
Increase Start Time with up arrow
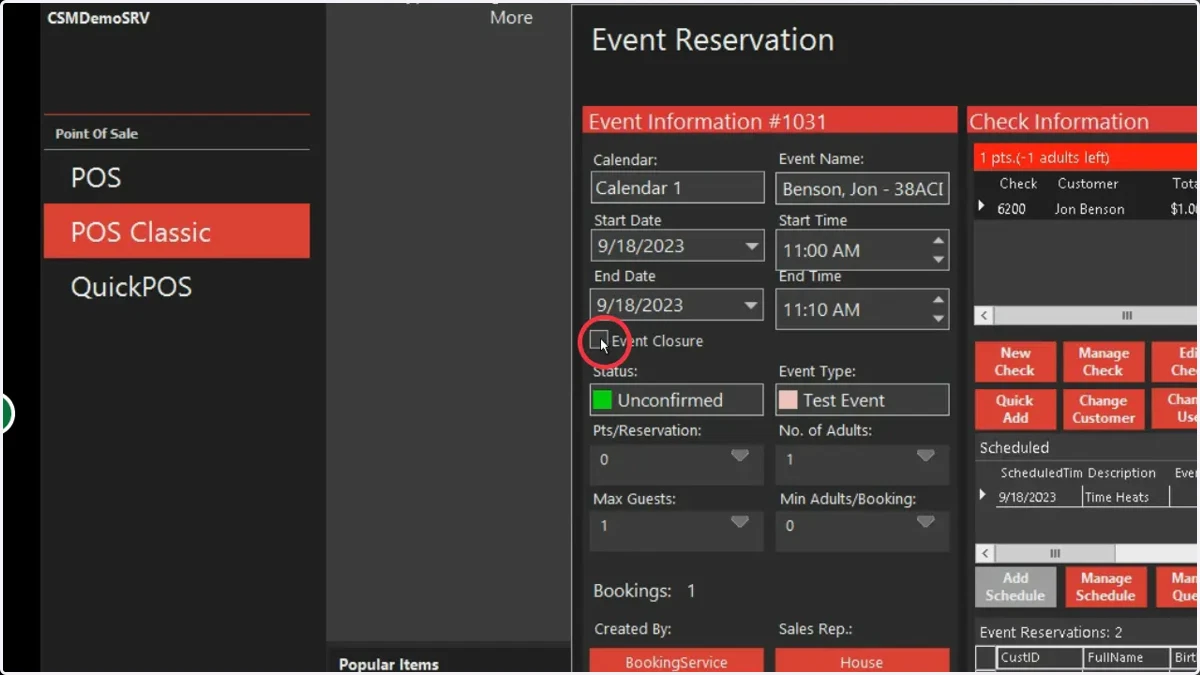pos(938,241)
